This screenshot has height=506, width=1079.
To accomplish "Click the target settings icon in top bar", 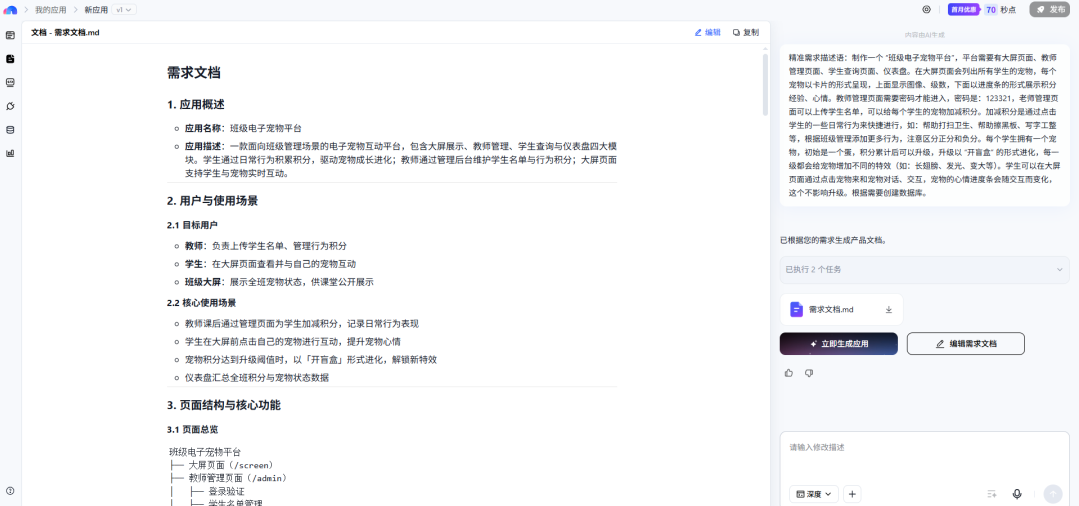I will pyautogui.click(x=926, y=10).
